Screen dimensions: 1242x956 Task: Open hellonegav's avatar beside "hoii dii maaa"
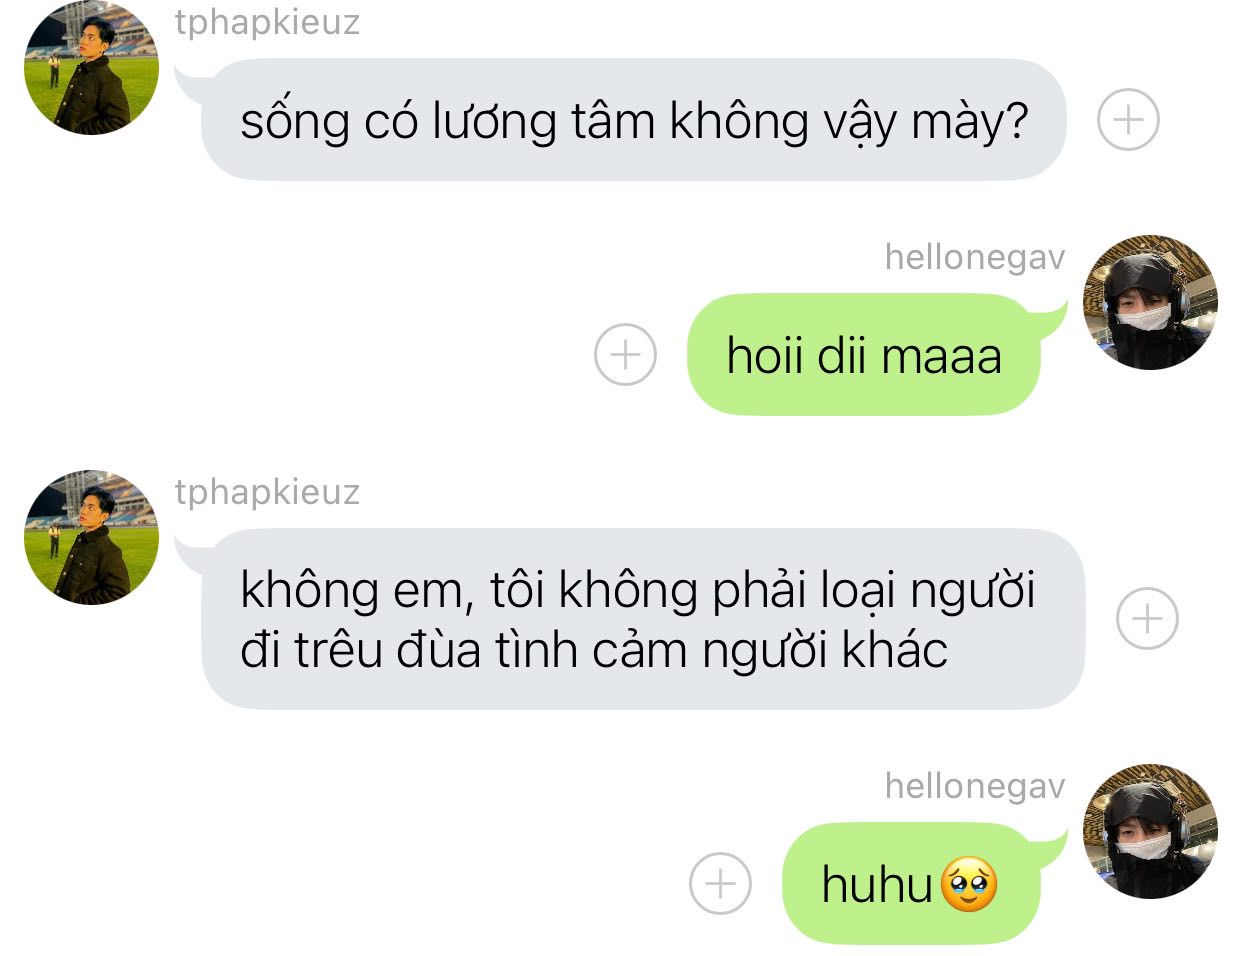(x=1151, y=302)
